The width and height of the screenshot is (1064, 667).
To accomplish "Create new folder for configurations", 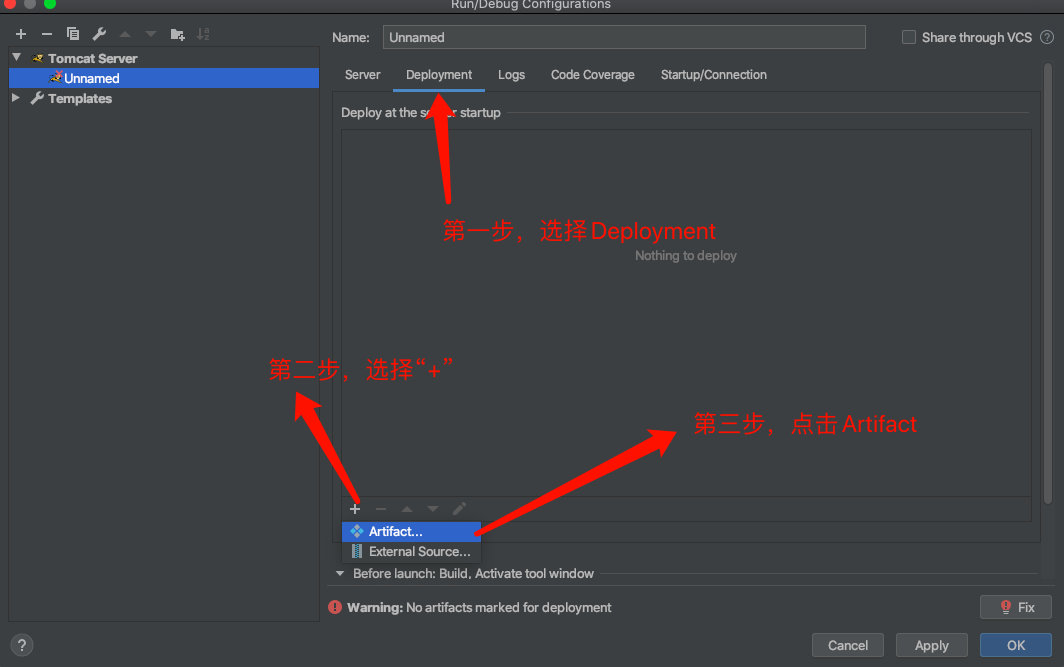I will pos(177,34).
